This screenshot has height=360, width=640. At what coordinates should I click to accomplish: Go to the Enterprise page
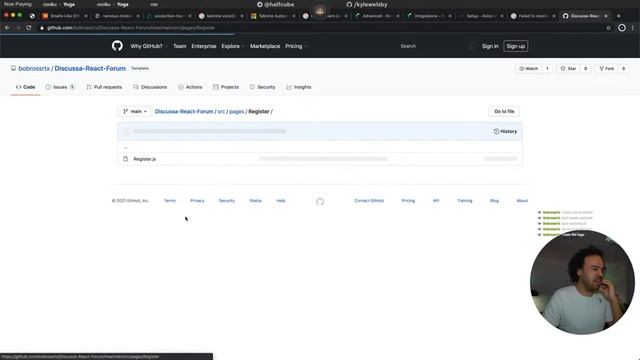[x=204, y=46]
